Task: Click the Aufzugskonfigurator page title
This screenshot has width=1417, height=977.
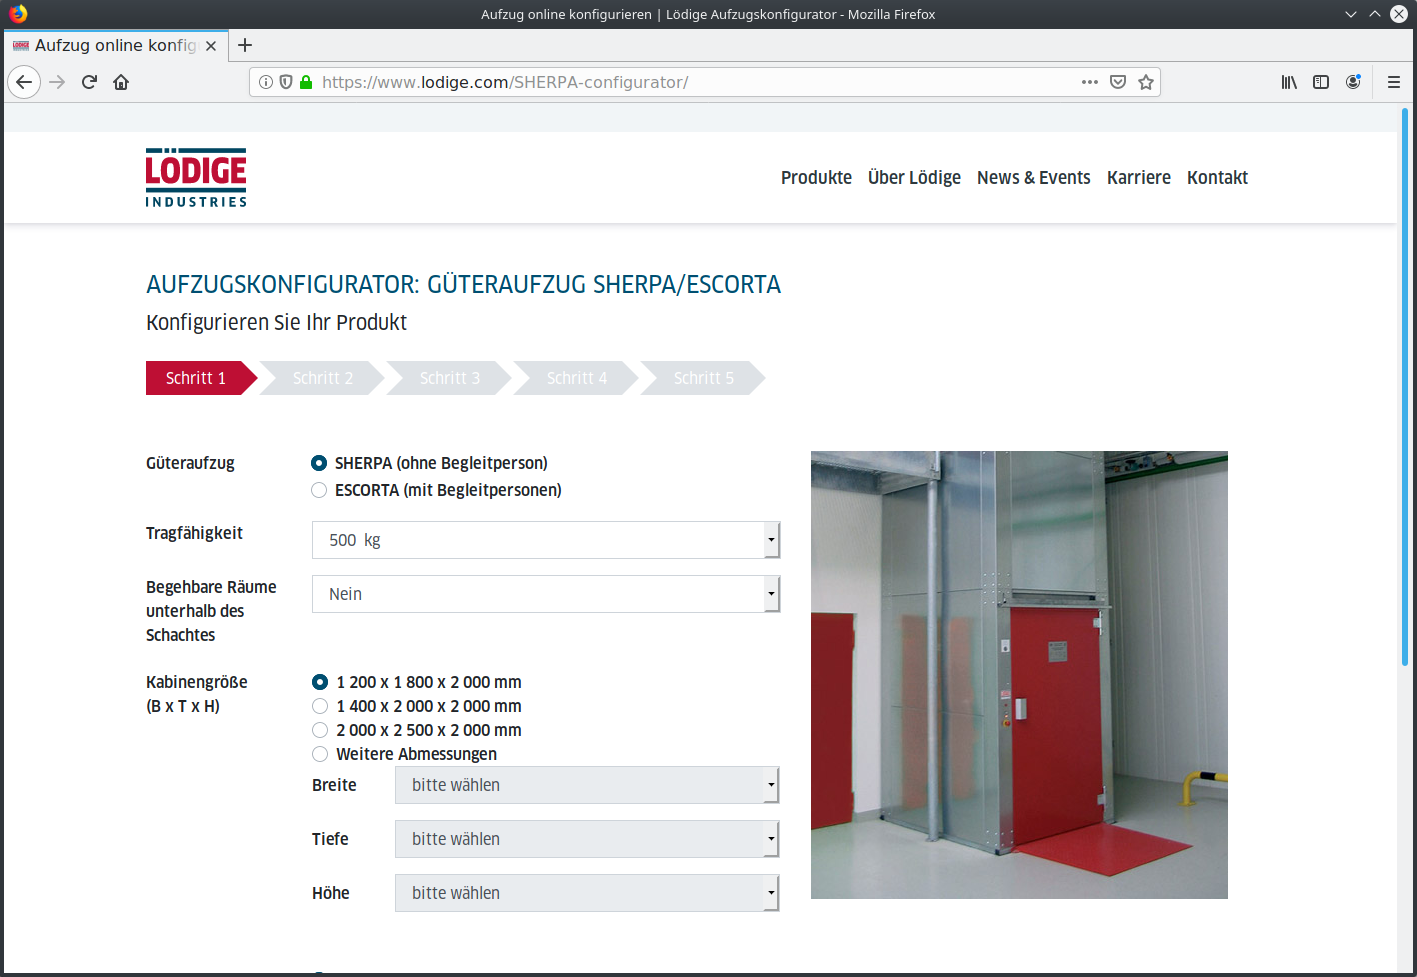Action: coord(463,284)
